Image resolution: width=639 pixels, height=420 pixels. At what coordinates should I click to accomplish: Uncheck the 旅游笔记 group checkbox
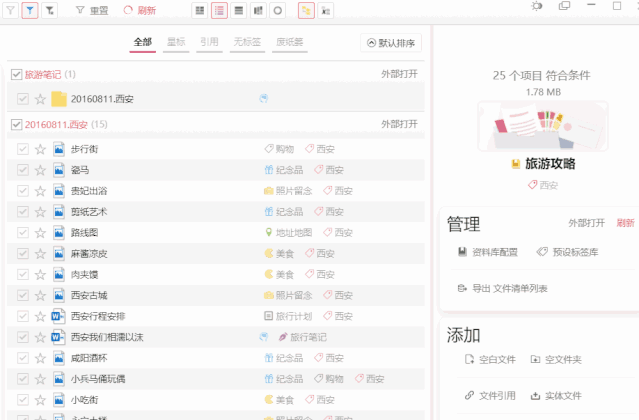point(16,75)
